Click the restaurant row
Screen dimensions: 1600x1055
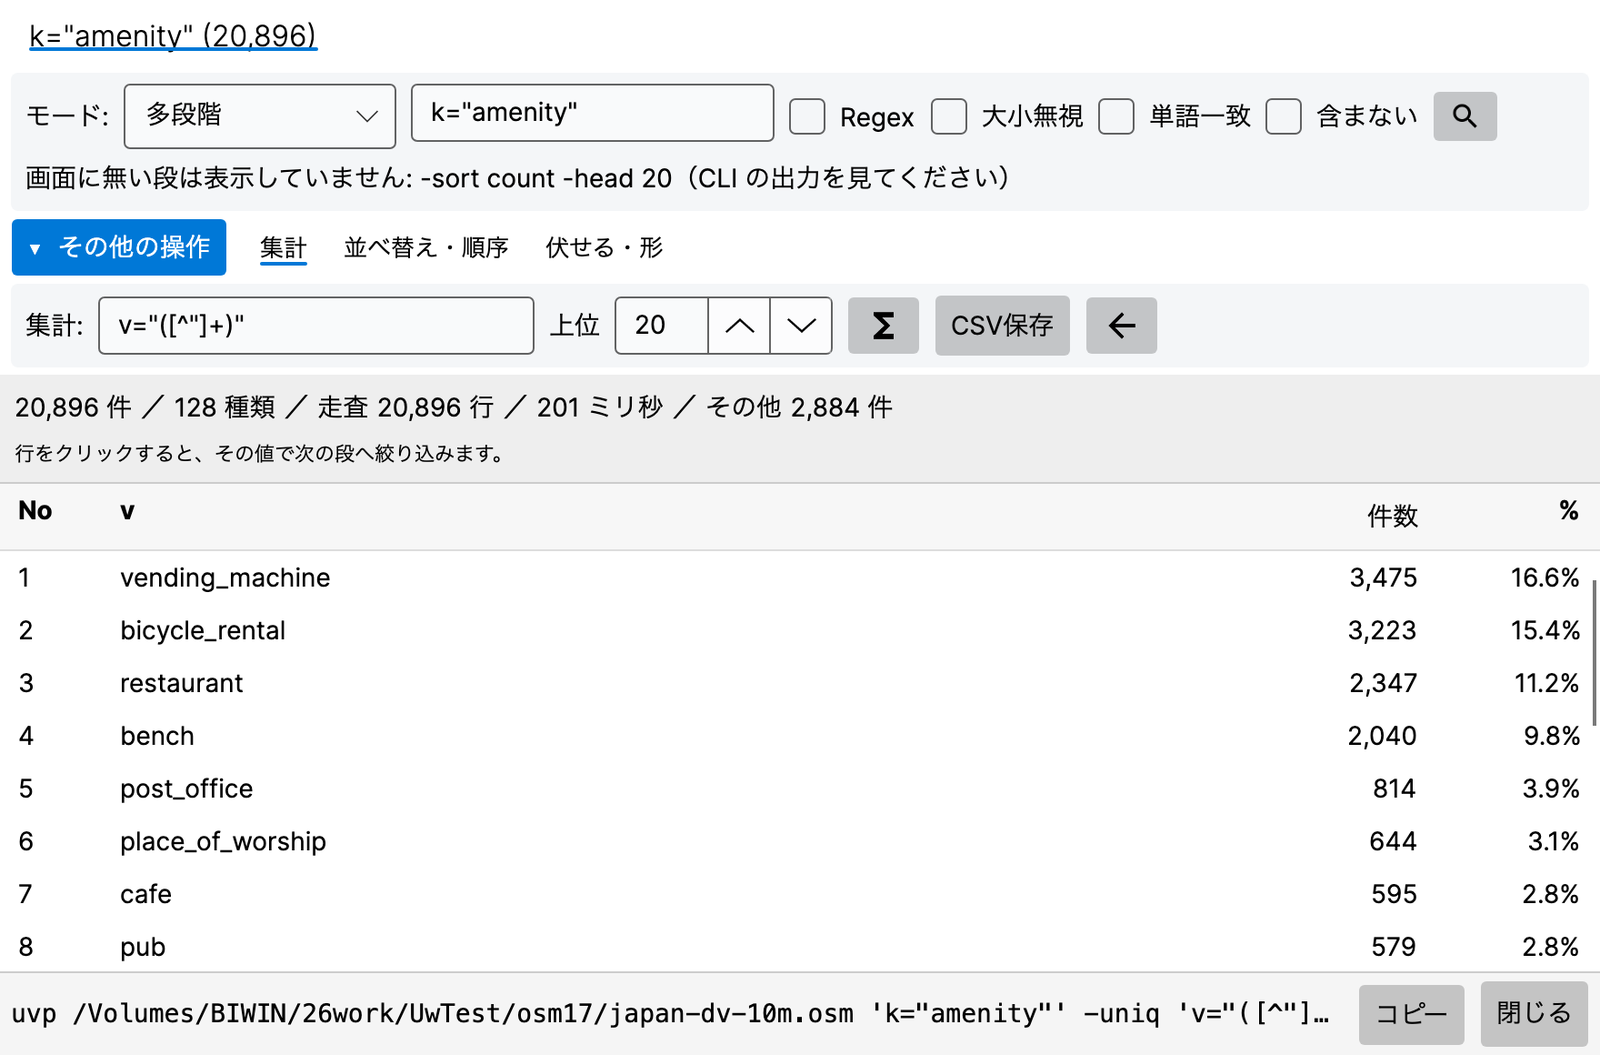tap(800, 683)
